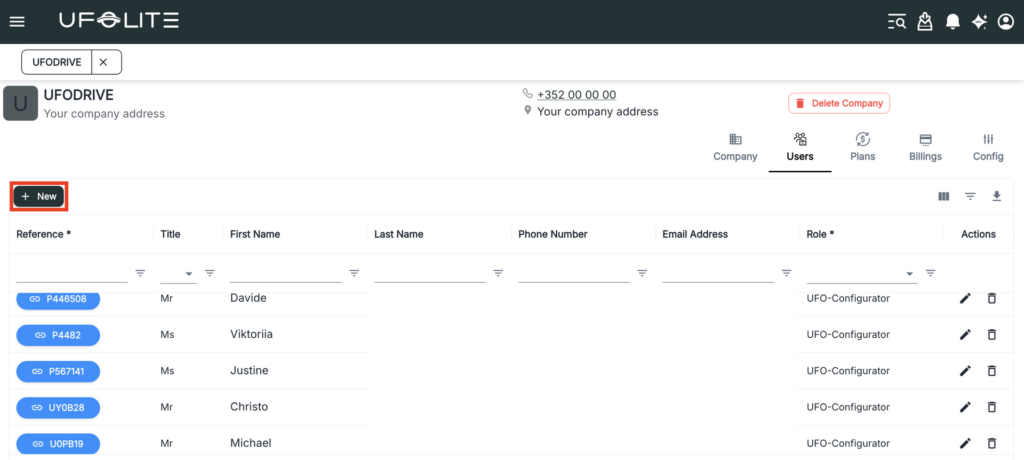Switch to the Plans tab

point(862,146)
